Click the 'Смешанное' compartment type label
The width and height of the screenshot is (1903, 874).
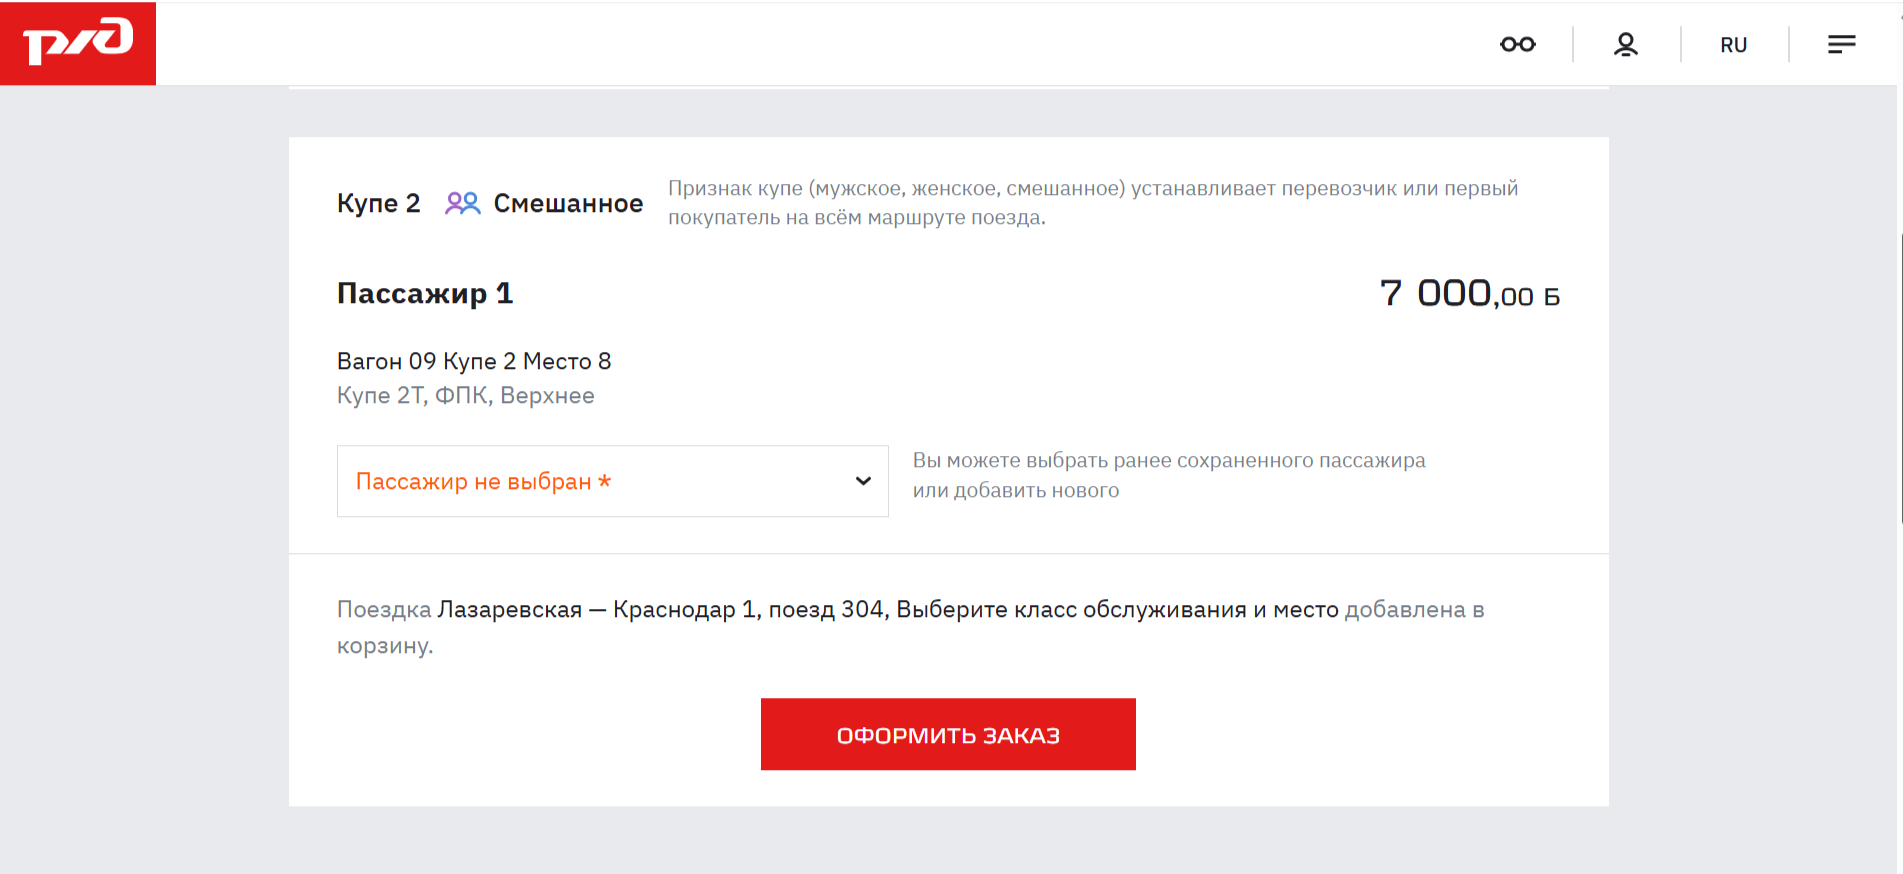(x=568, y=203)
